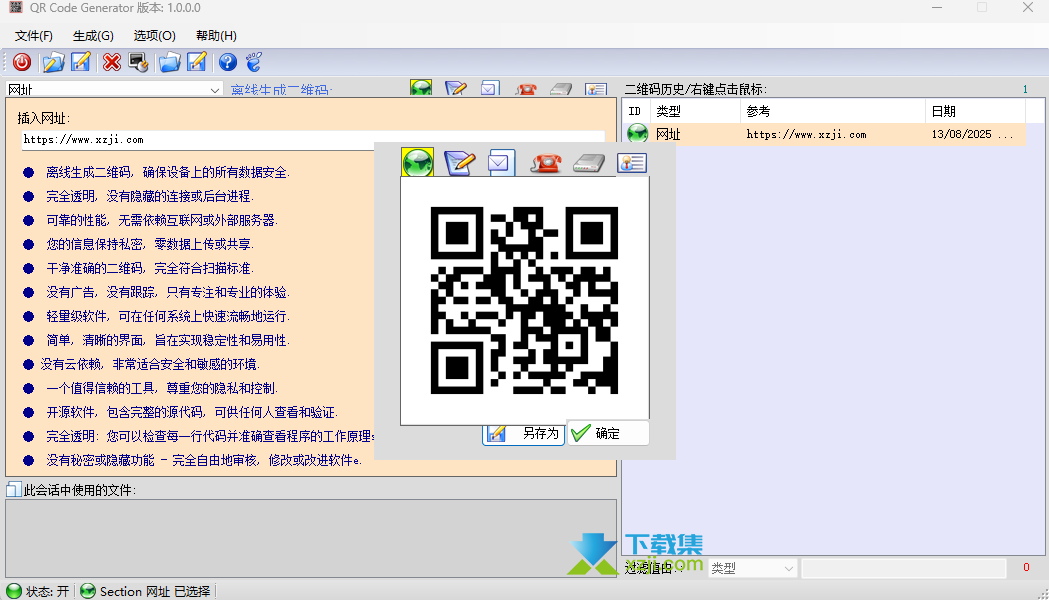Click the blue footprint toolbar icon

click(x=254, y=62)
